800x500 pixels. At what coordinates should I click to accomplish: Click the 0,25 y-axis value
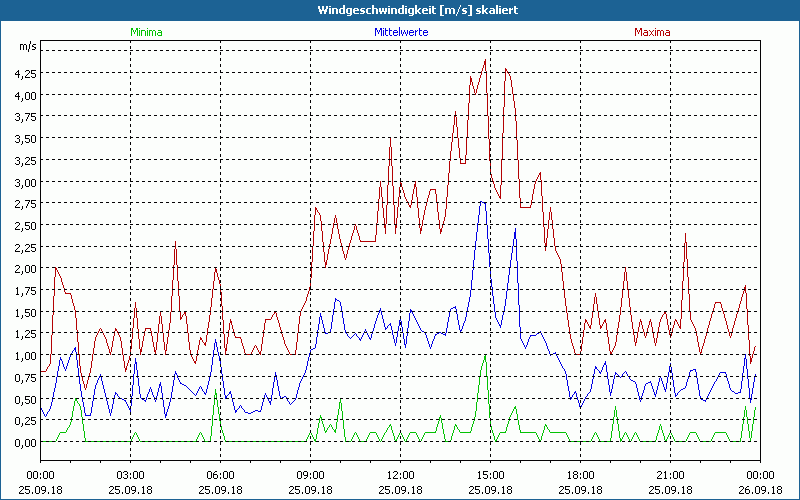(x=26, y=420)
